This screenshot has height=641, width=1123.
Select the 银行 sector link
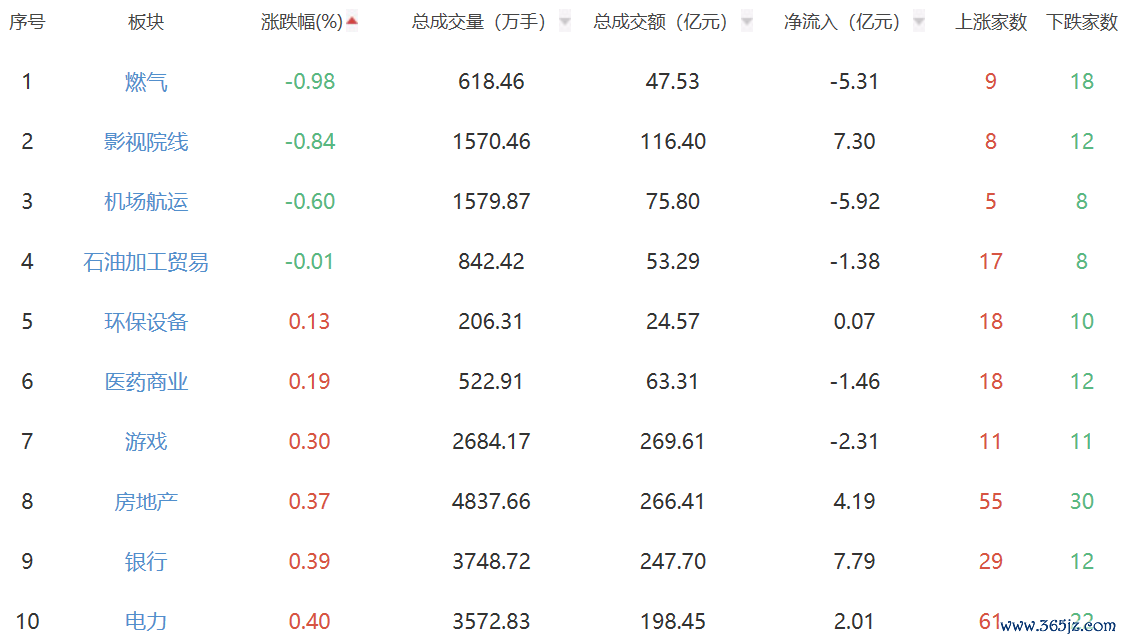coord(146,562)
